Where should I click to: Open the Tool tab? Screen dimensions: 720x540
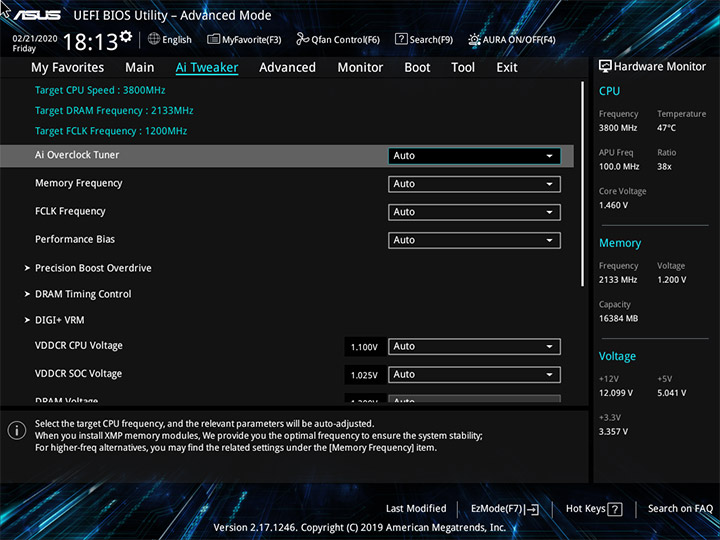[463, 68]
